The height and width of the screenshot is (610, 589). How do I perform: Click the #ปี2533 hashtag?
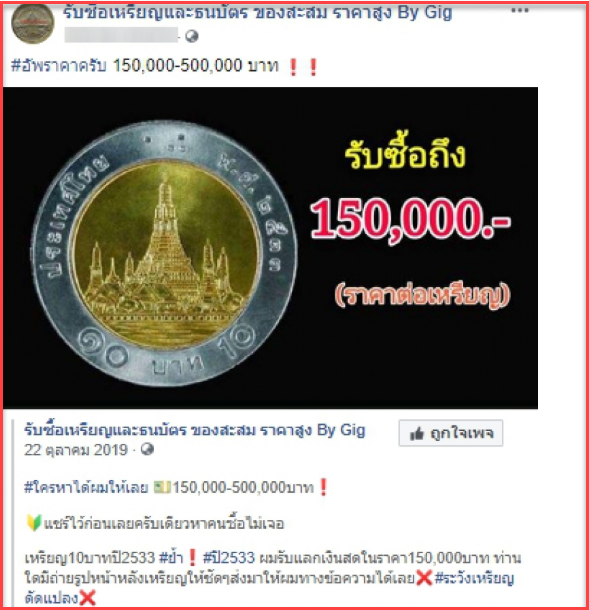coord(229,558)
